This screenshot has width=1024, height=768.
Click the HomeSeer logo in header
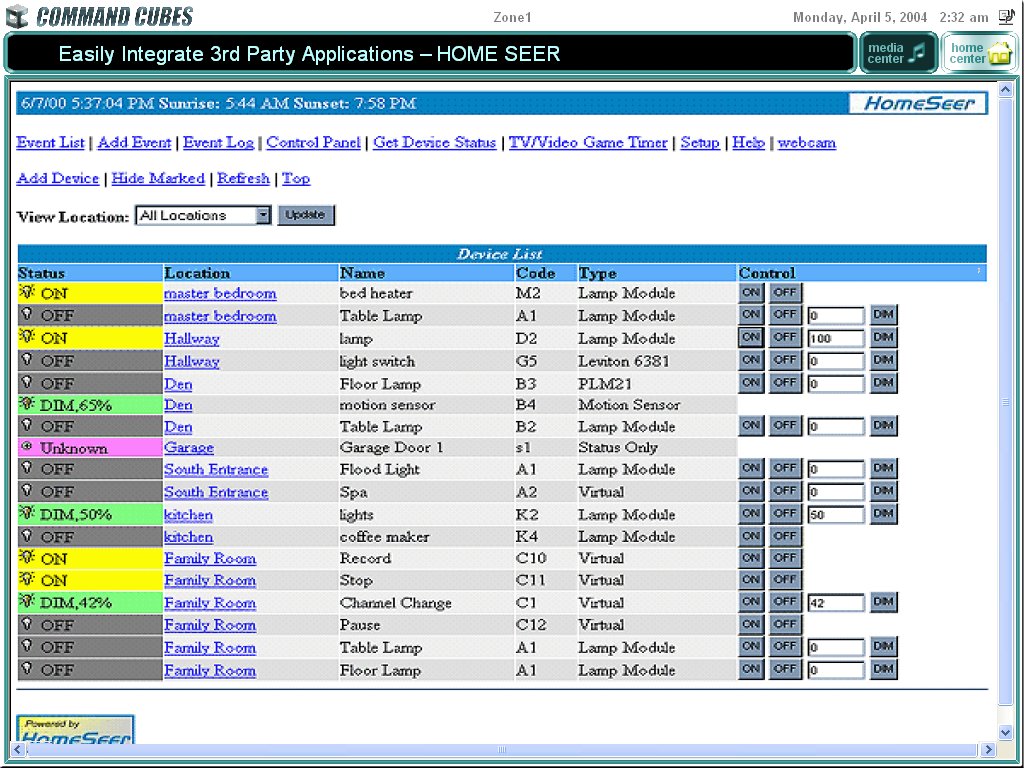[918, 103]
